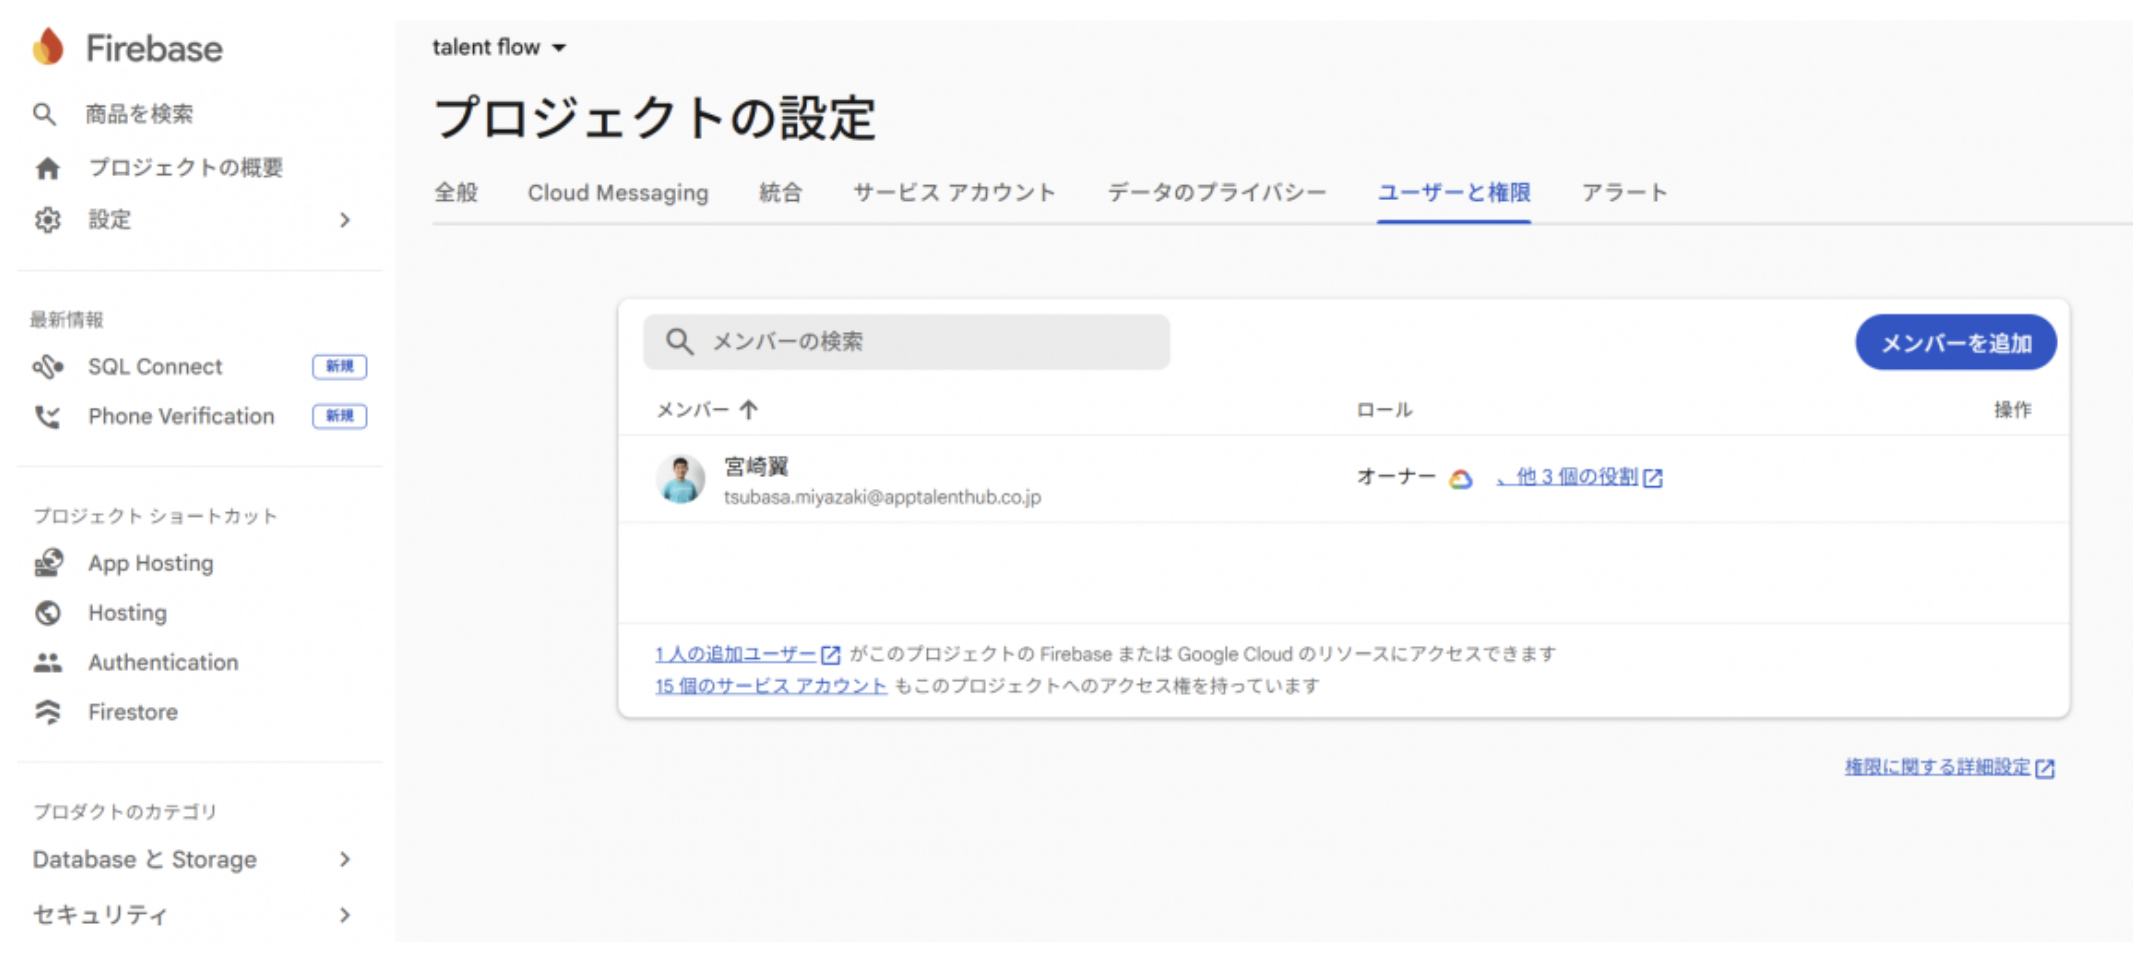
Task: Click email tsubasa.miyazaki@apptalenthub.co.jp
Action: click(882, 497)
